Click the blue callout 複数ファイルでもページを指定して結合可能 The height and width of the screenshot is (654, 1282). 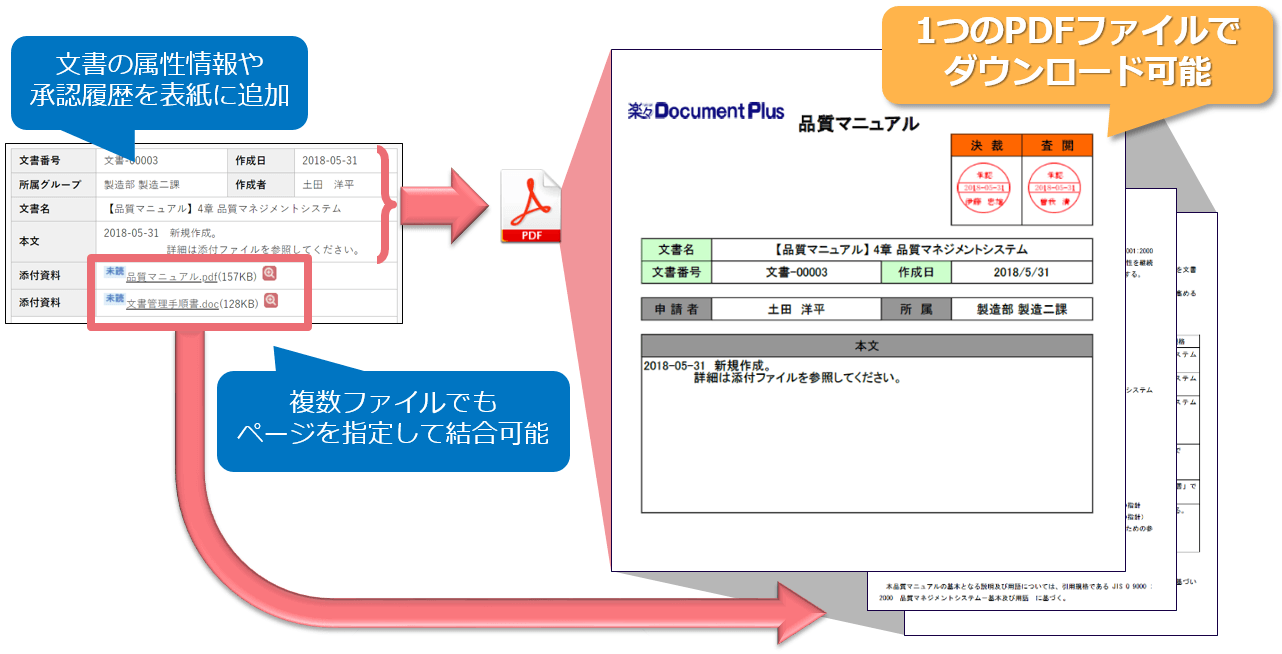[x=393, y=420]
